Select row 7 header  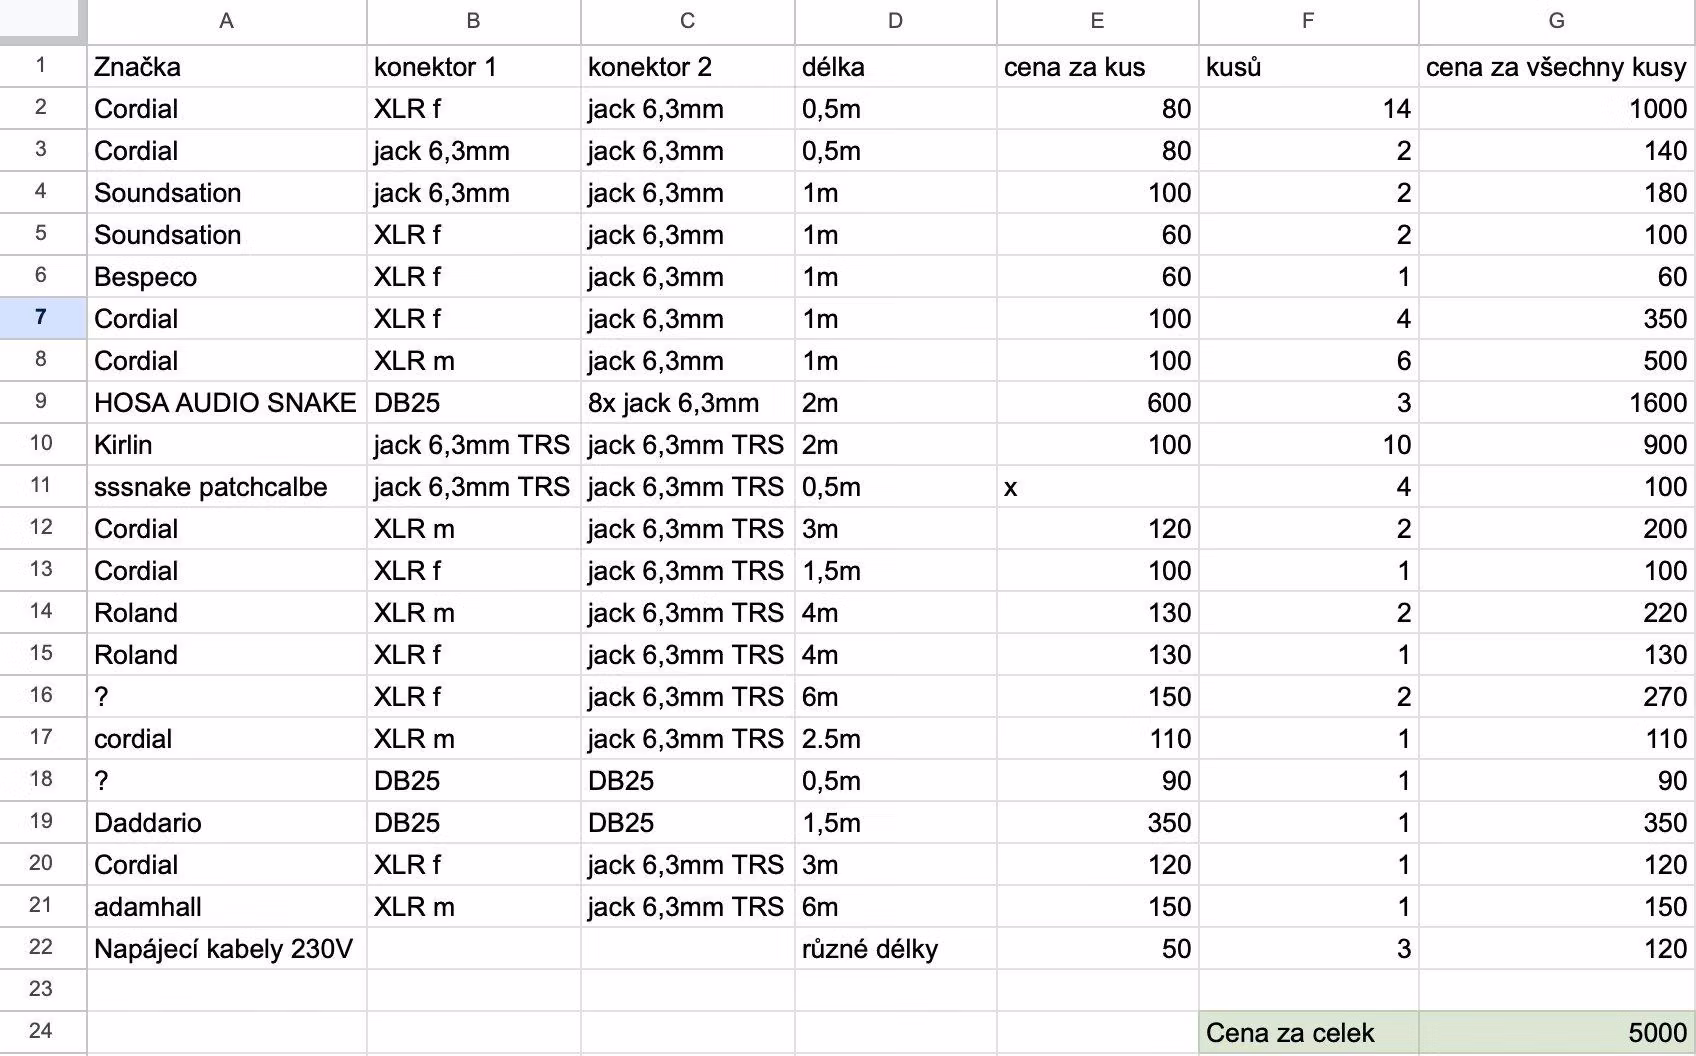point(41,318)
